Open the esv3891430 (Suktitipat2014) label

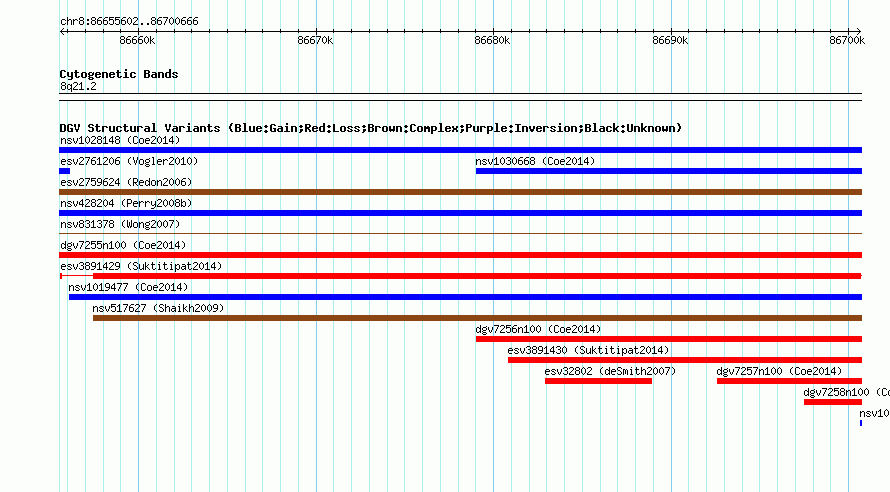[589, 350]
